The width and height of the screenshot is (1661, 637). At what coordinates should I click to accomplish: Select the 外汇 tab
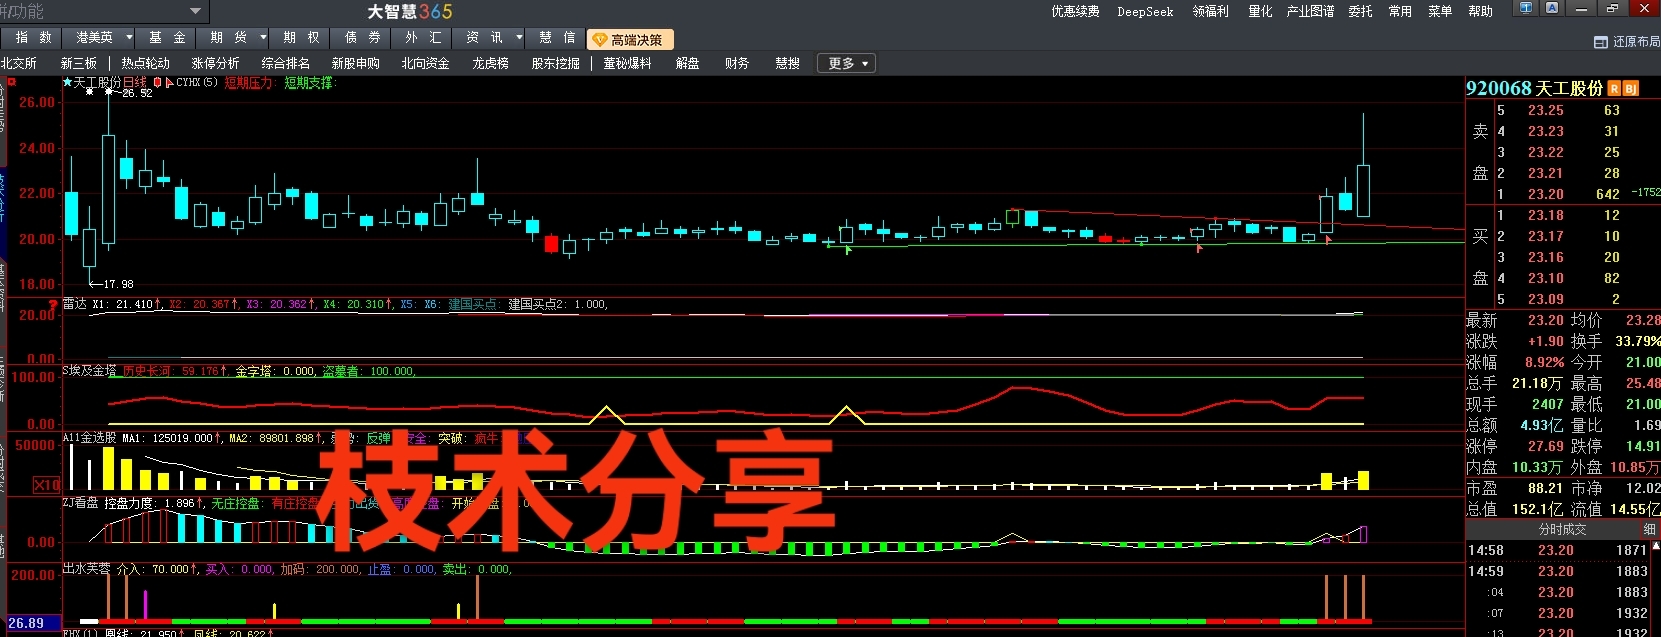[423, 38]
